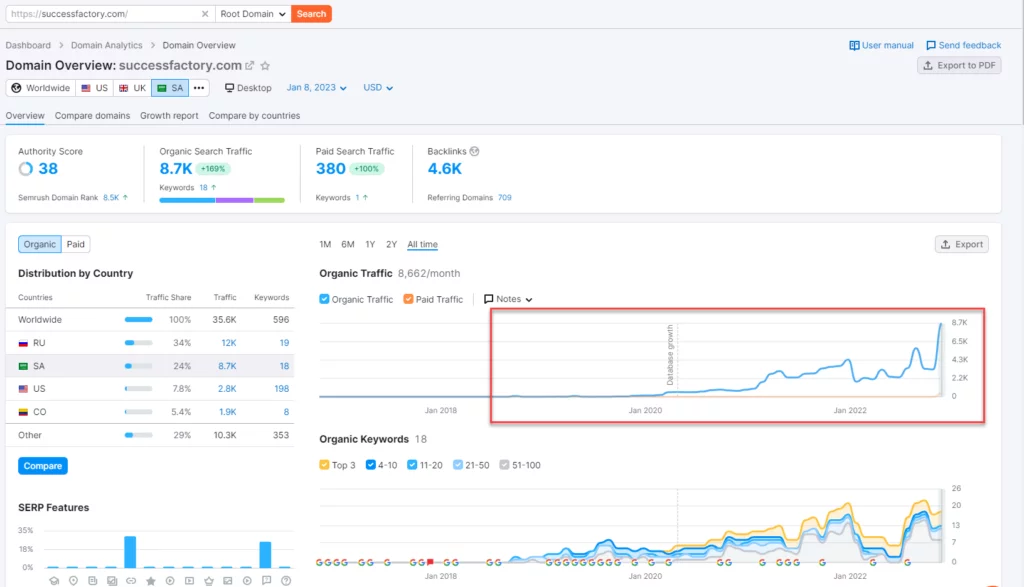Click the image pack icon in SERP Features
This screenshot has height=587, width=1024.
[x=227, y=580]
